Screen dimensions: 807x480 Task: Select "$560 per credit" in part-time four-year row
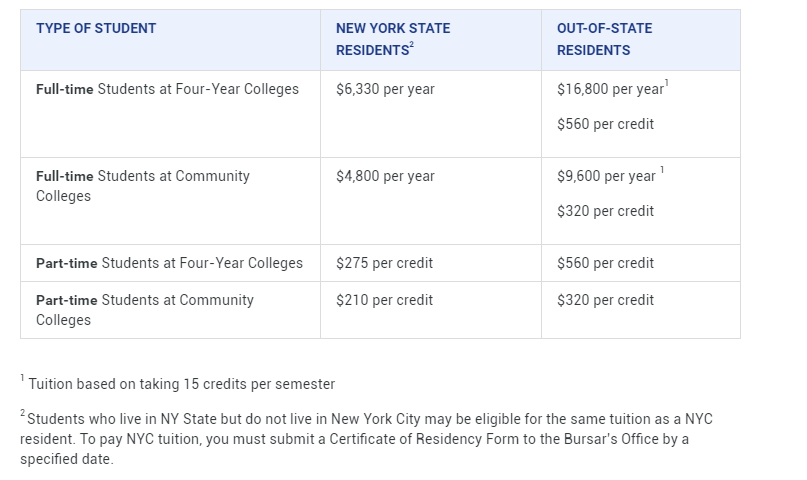(x=605, y=263)
